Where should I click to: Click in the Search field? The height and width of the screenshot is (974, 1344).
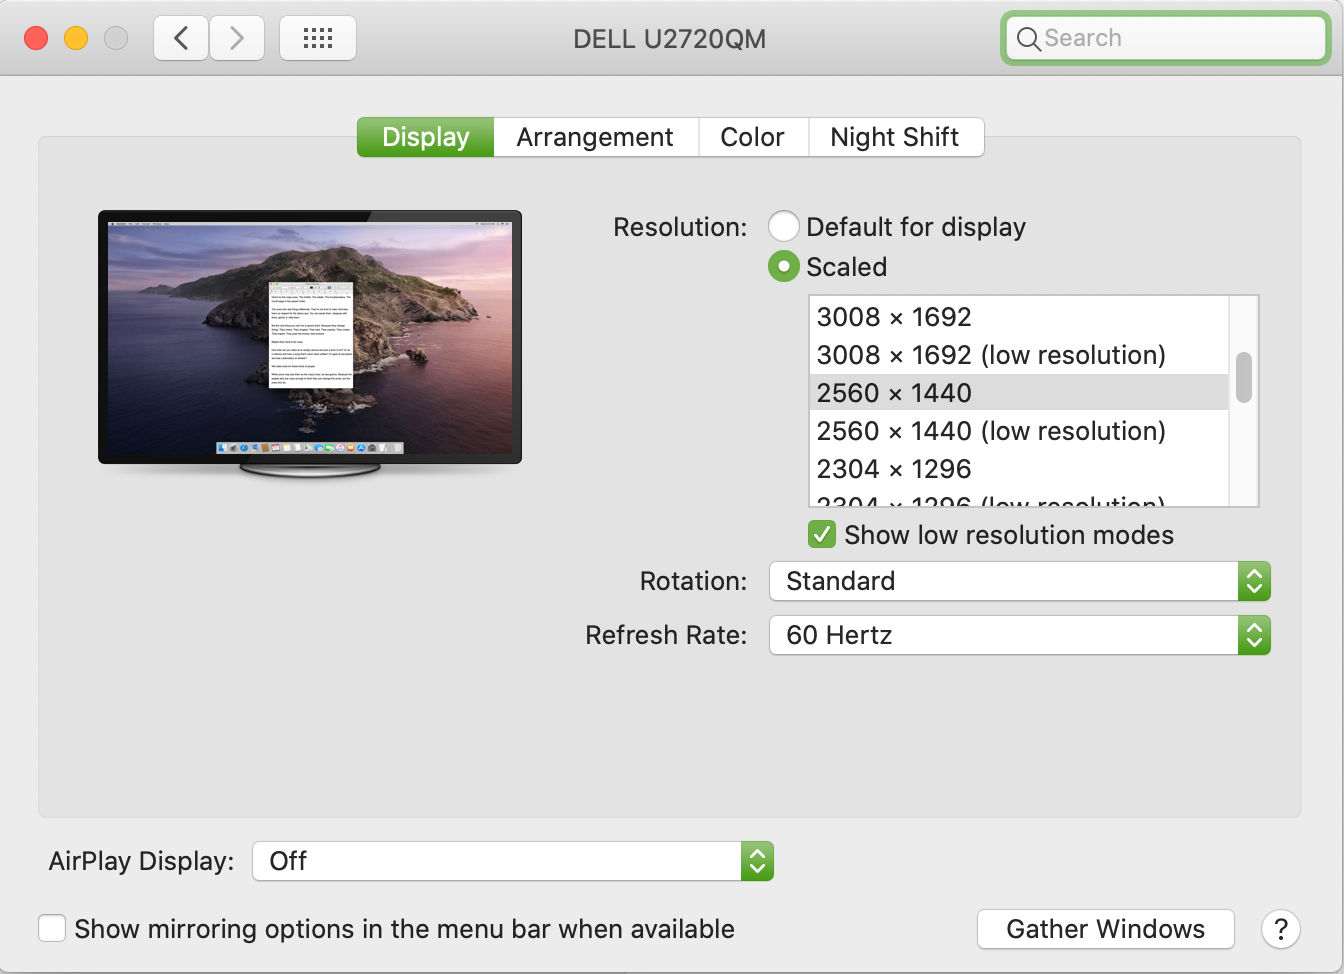point(1166,39)
